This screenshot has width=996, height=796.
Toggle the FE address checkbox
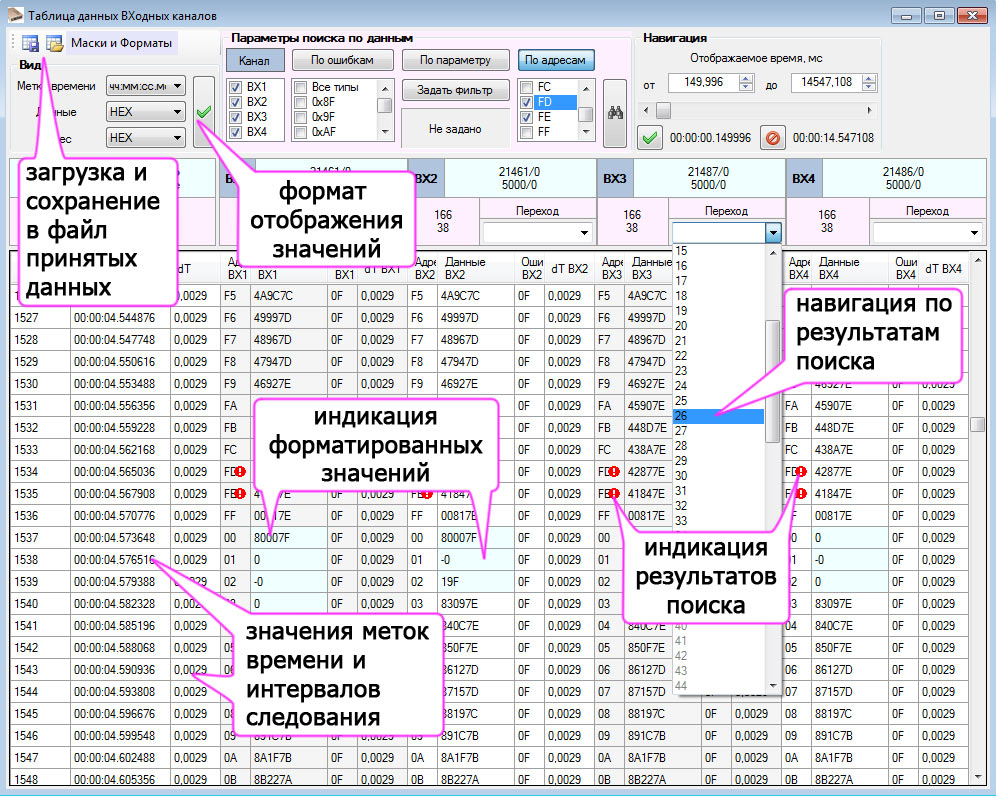(527, 117)
